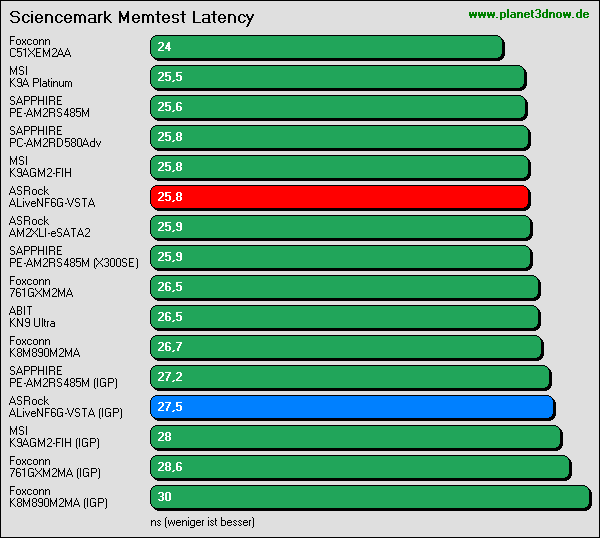Select the SAPPHIRE PE-AM2RS485M (IGP) label

(x=64, y=377)
